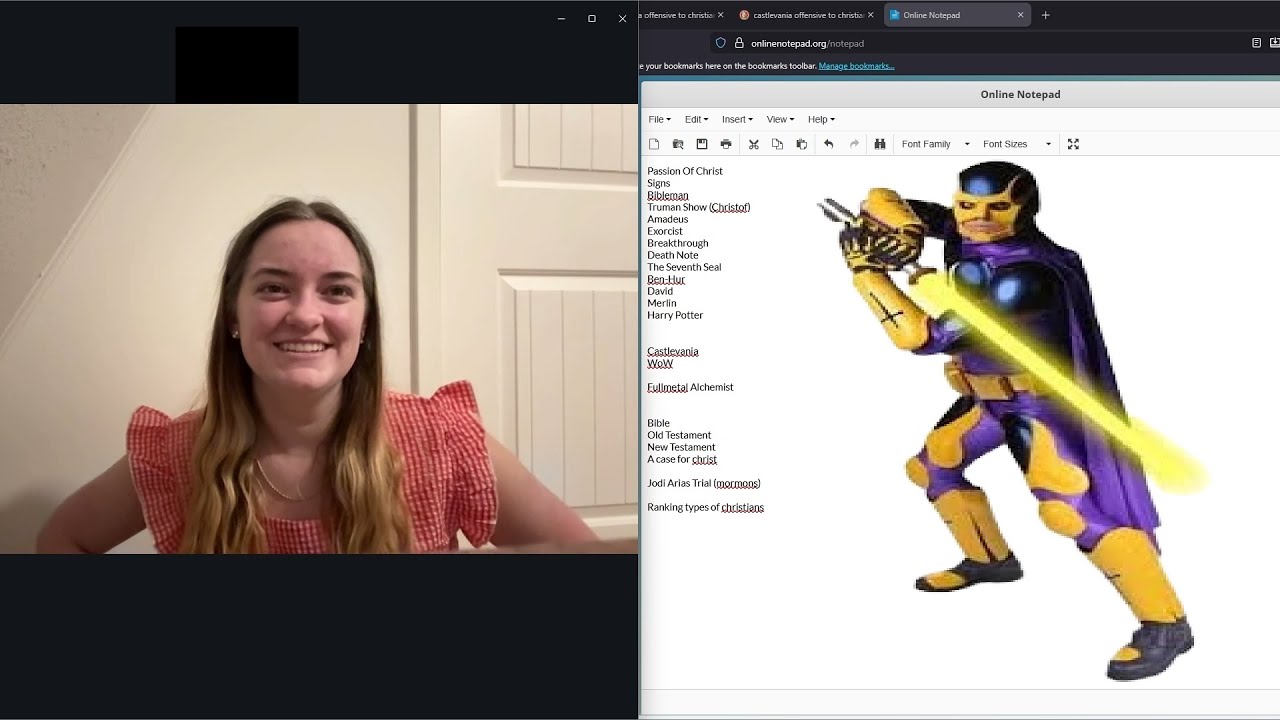
Task: Maximize the video call window
Action: 591,18
